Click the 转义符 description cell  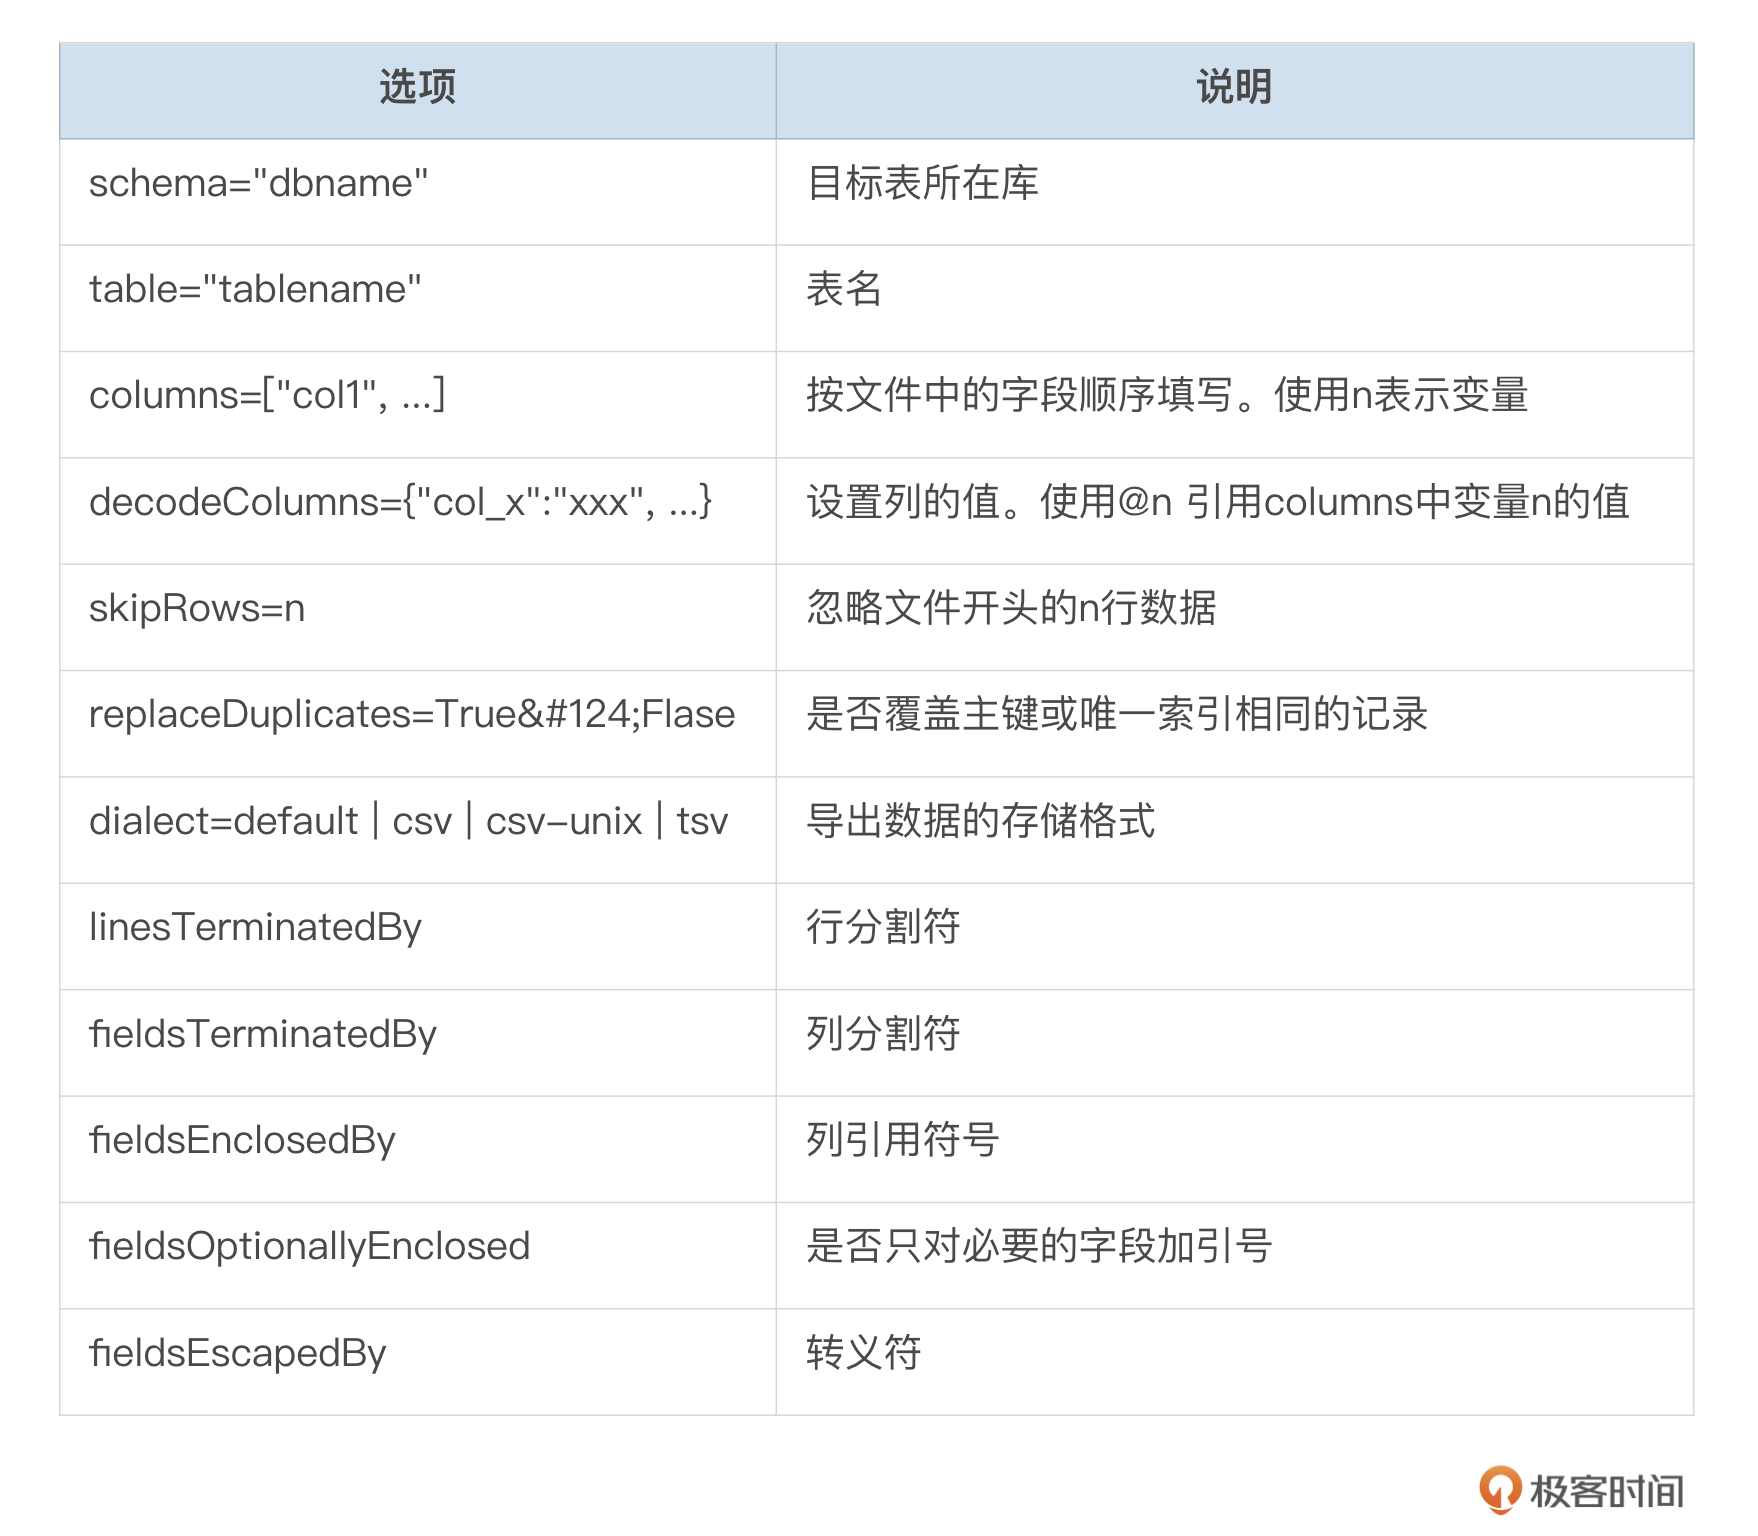(x=863, y=1354)
